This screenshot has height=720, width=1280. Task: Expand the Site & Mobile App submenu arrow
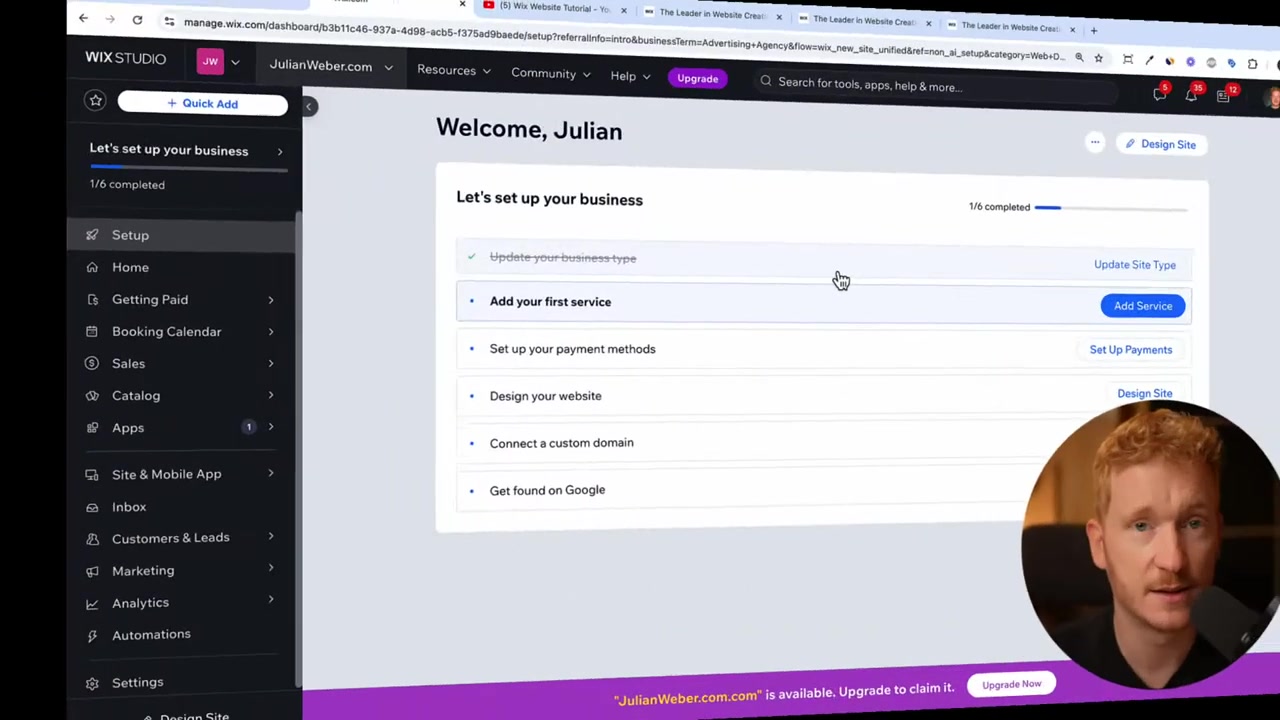click(271, 474)
